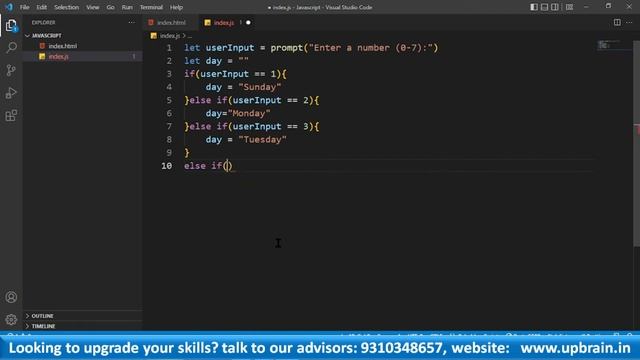Open the View menu
This screenshot has width=640, height=360.
tap(93, 7)
